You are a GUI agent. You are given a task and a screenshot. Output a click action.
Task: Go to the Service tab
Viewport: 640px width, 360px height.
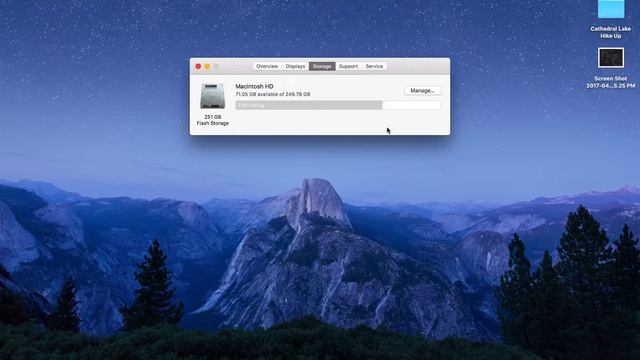coord(374,66)
